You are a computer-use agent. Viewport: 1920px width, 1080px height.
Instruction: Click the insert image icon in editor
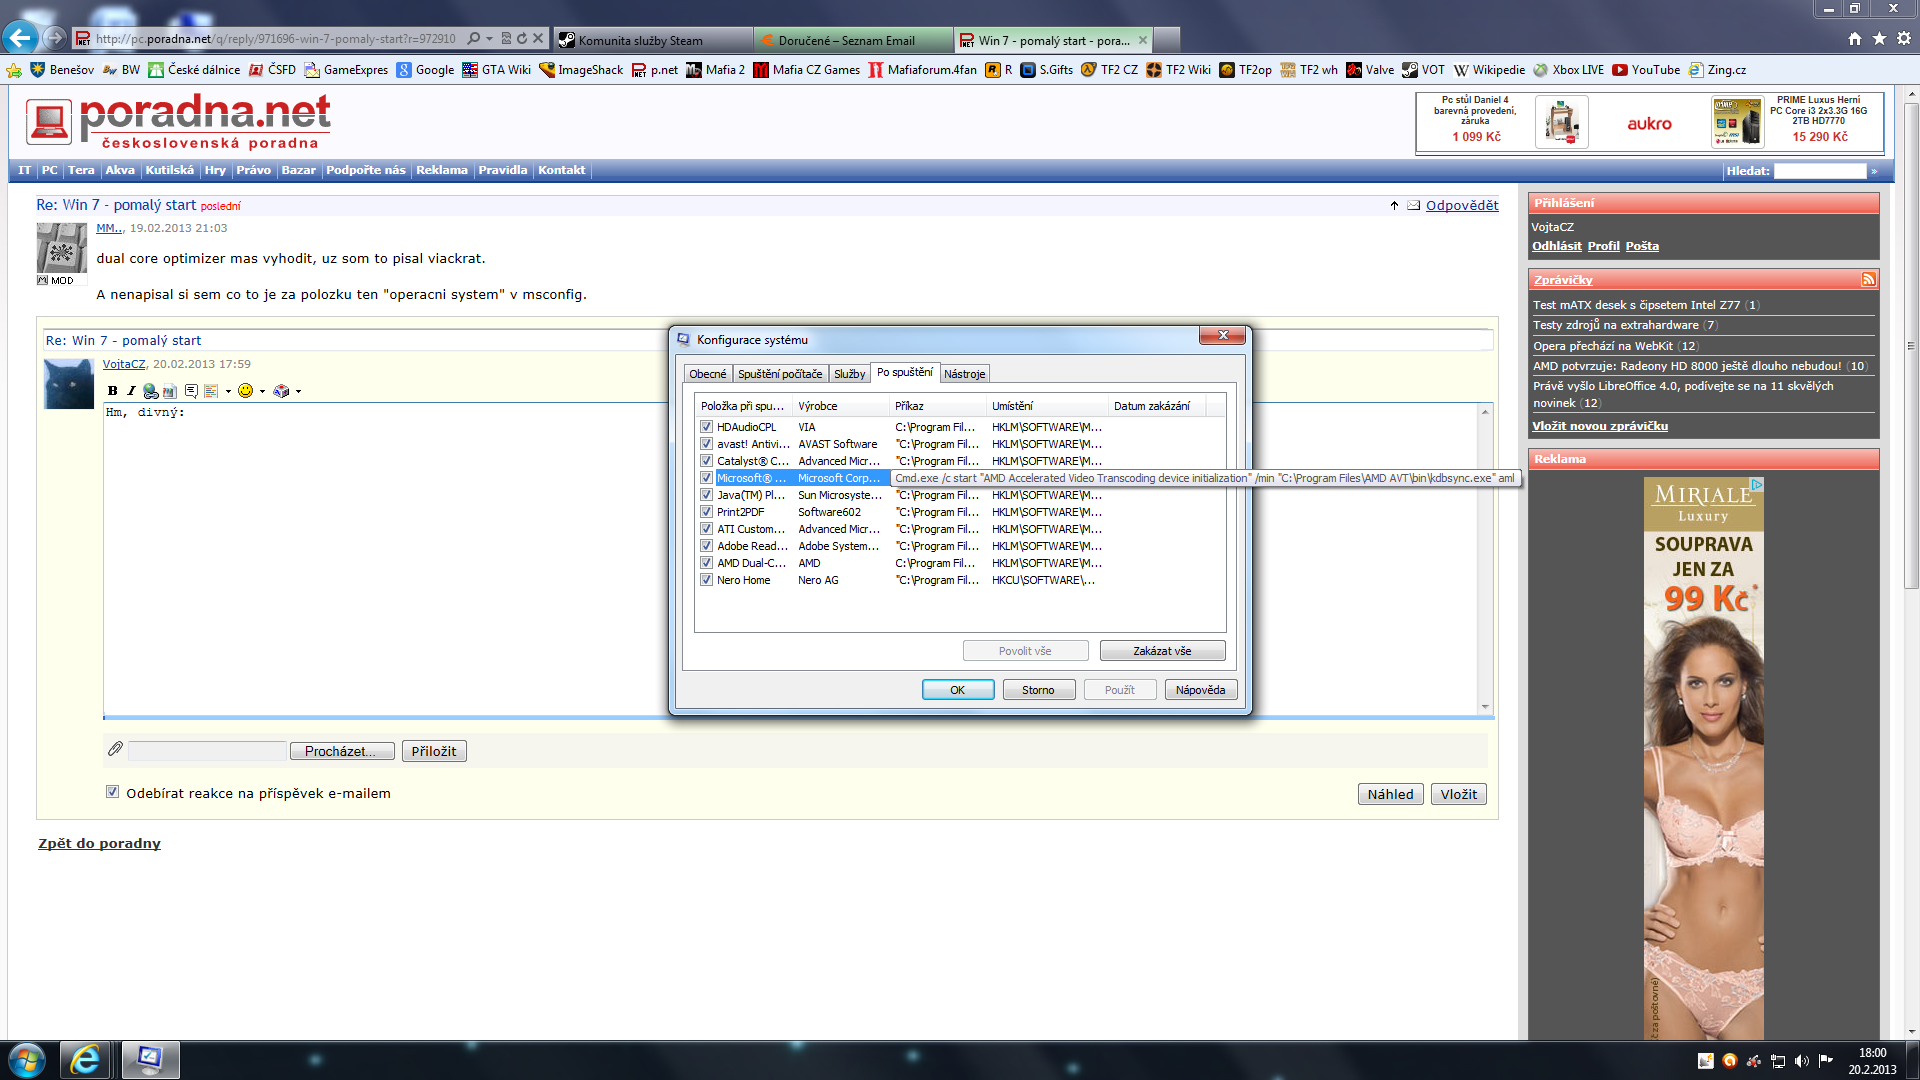point(170,391)
